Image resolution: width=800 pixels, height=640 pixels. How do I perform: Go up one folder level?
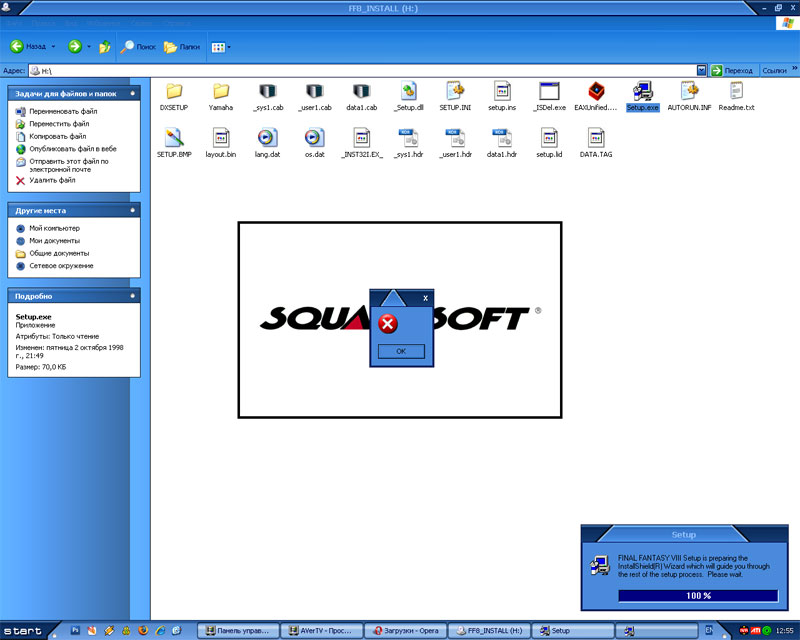[x=105, y=46]
